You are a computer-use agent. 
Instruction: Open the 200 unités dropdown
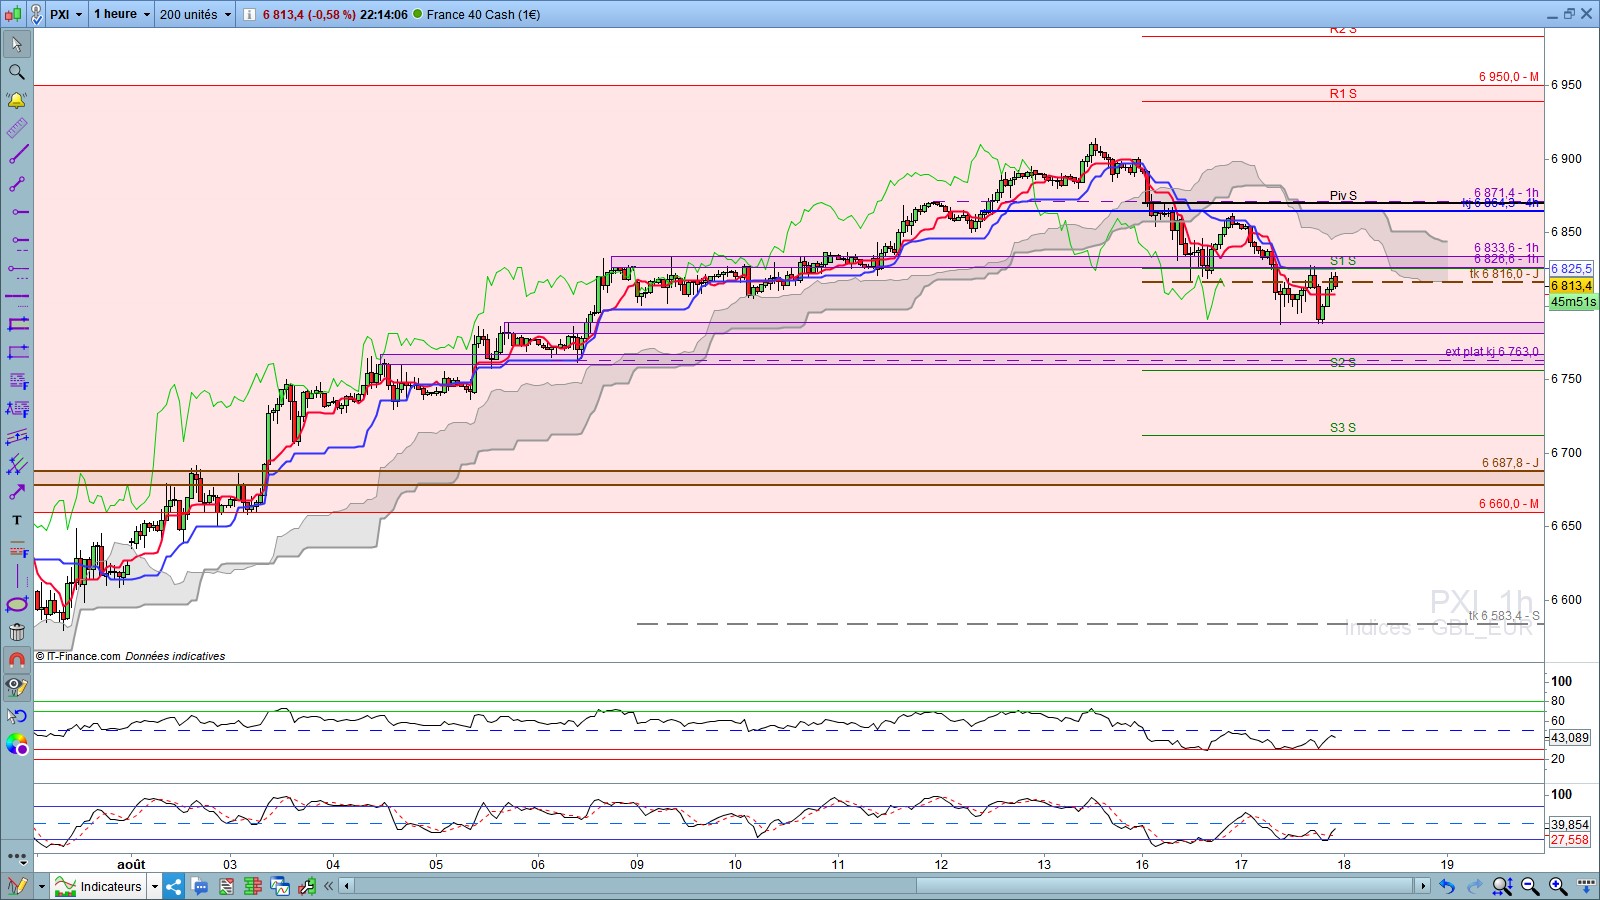tap(195, 14)
